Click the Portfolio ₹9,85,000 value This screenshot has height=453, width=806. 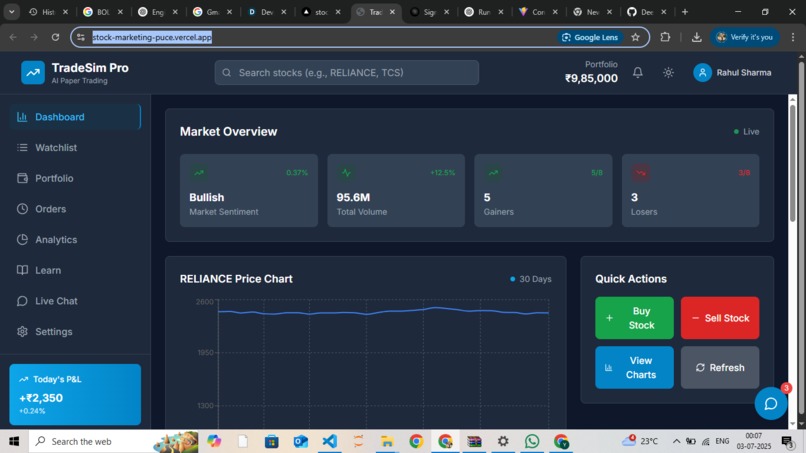(591, 78)
